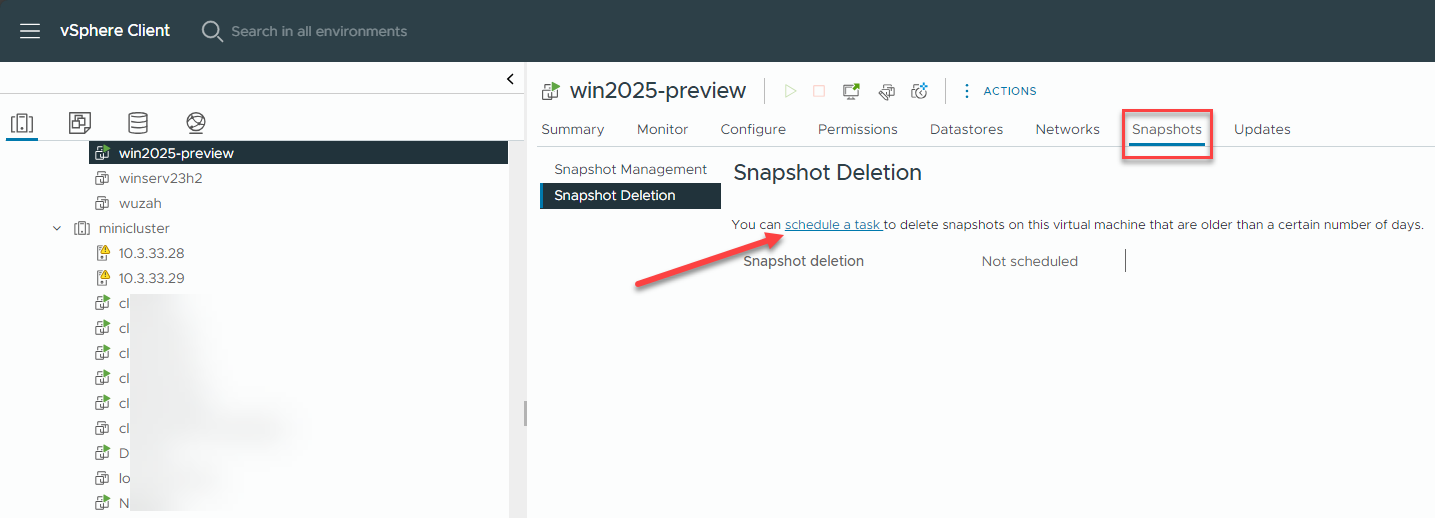
Task: Click the Snapshot Deletion heading
Action: point(828,172)
